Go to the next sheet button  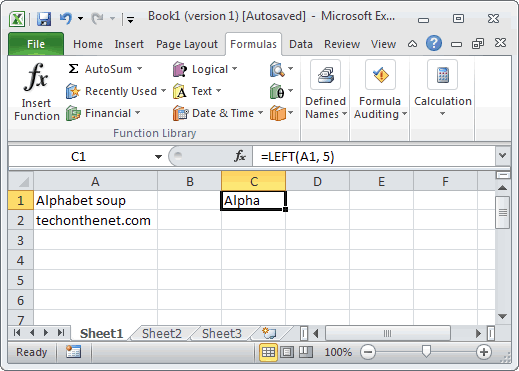tap(46, 332)
